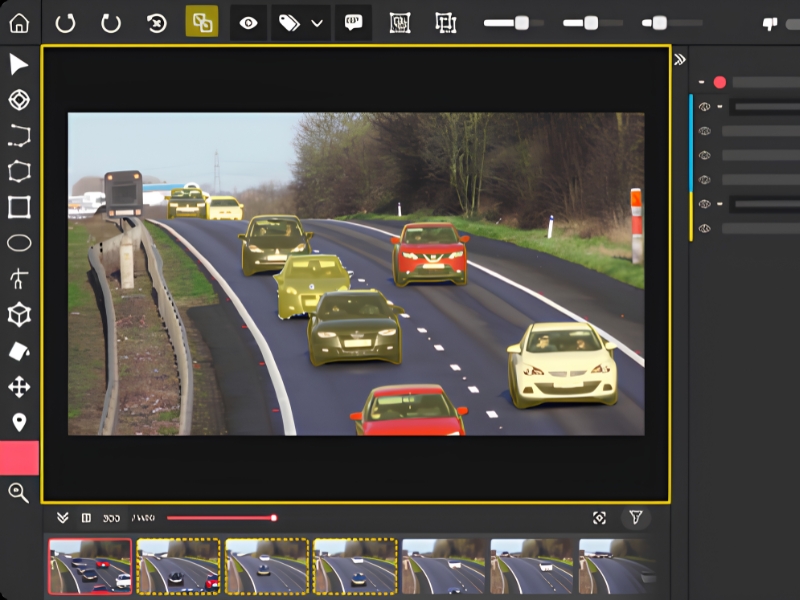Select the red Nissan car mask on canvas
800x600 pixels.
pos(430,254)
